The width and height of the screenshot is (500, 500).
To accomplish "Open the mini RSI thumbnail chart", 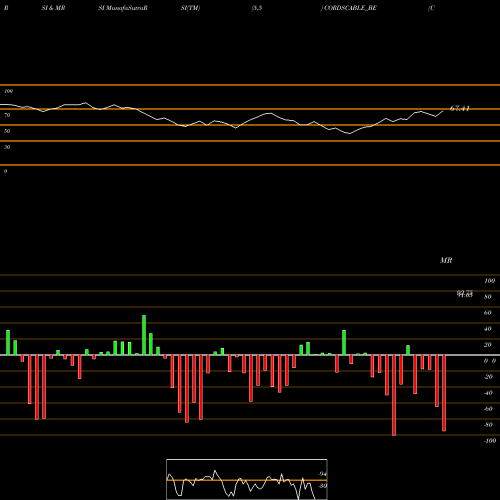I will pos(247,479).
